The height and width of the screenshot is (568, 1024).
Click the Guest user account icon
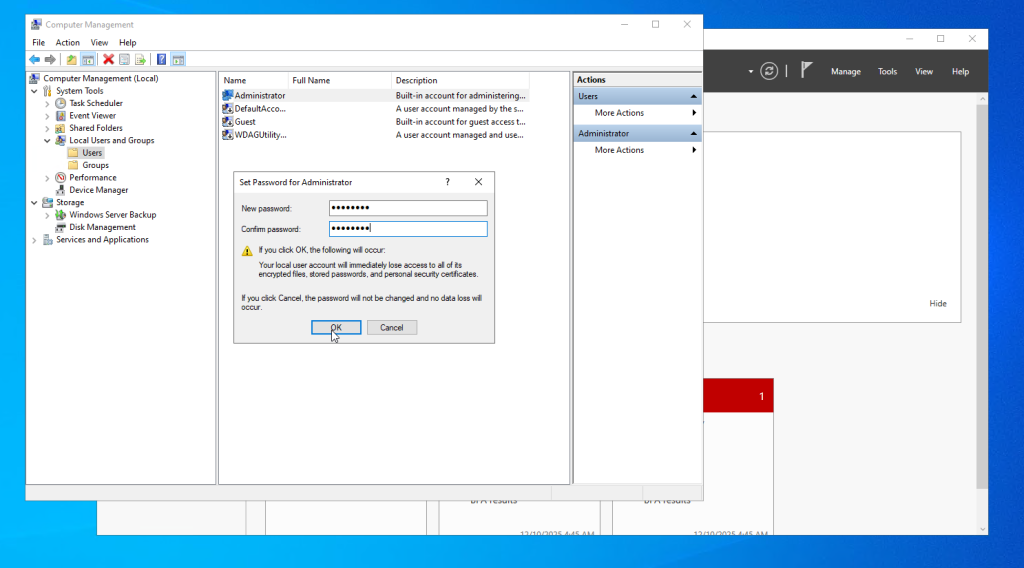point(227,121)
